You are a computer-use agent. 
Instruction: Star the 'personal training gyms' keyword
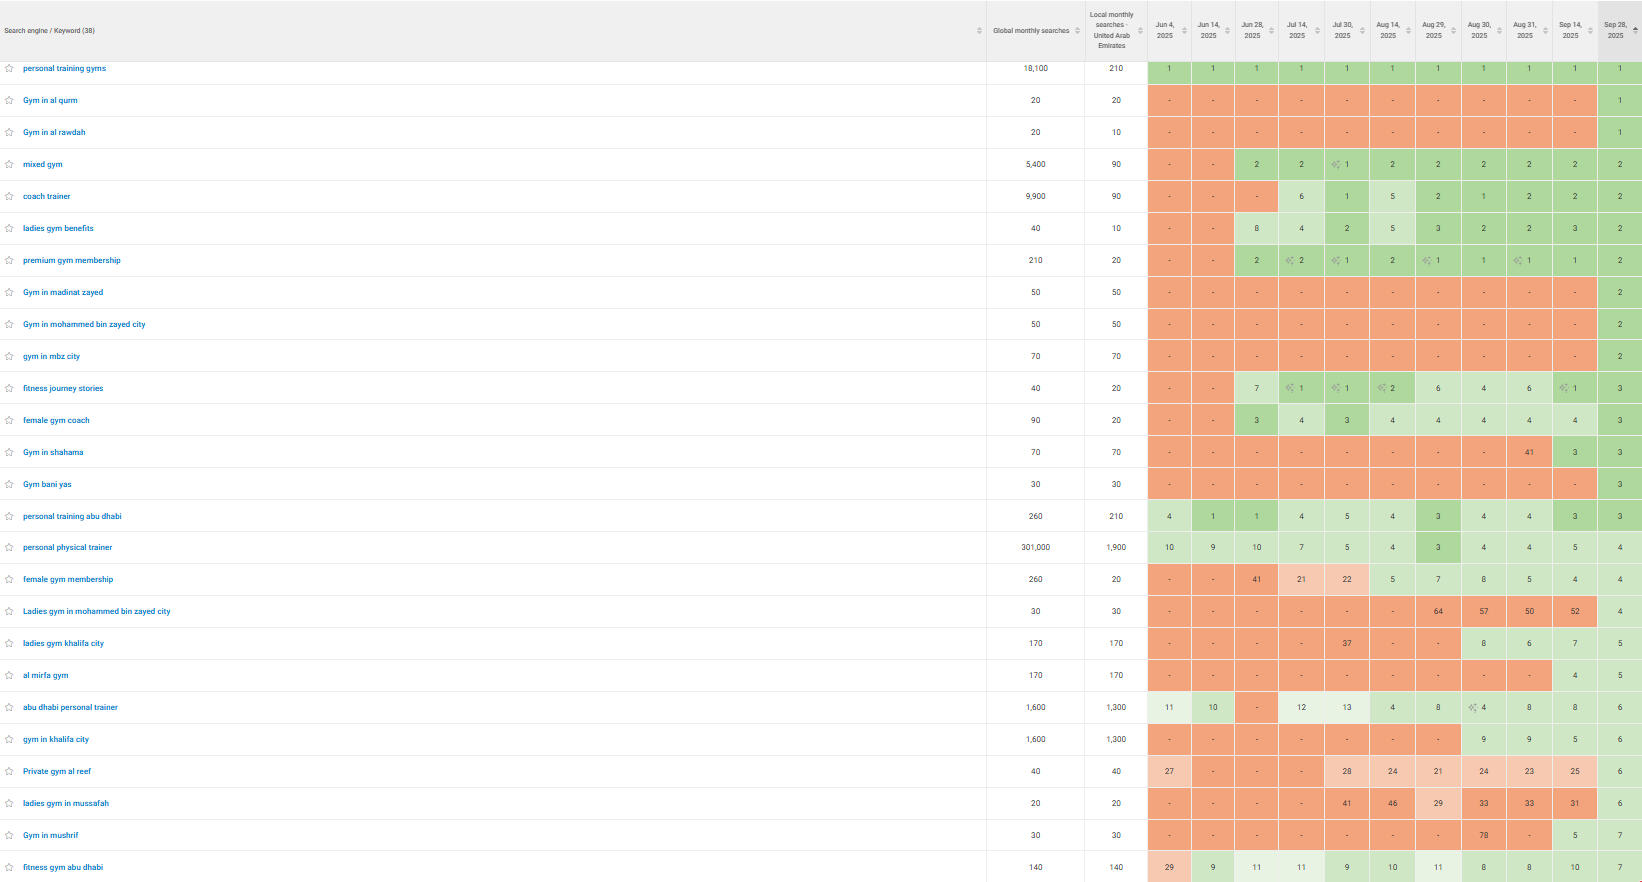[9, 69]
